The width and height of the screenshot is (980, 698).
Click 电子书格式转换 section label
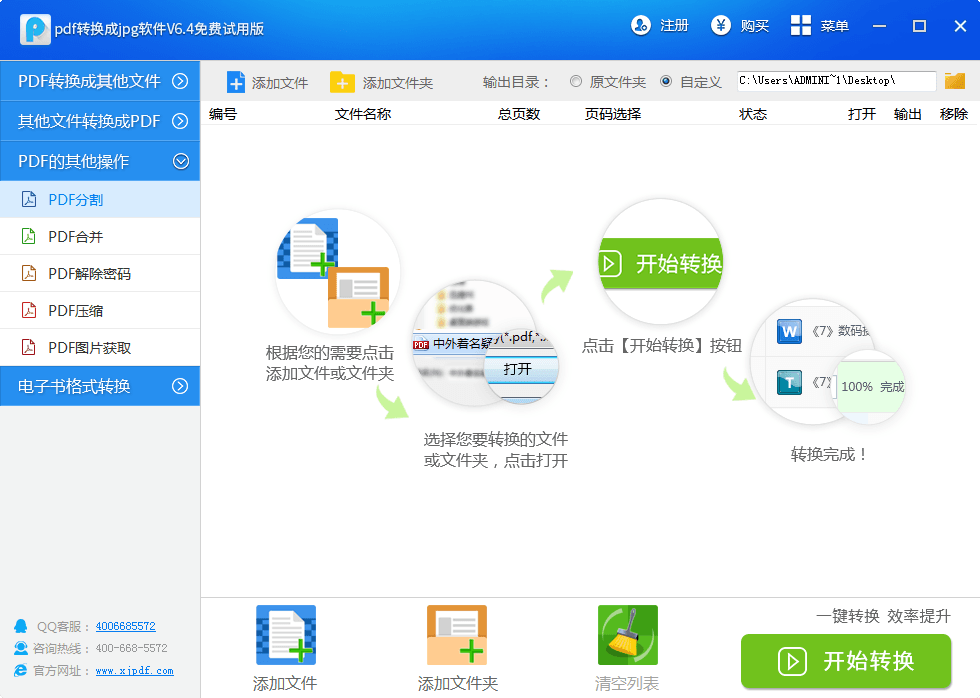click(x=74, y=386)
